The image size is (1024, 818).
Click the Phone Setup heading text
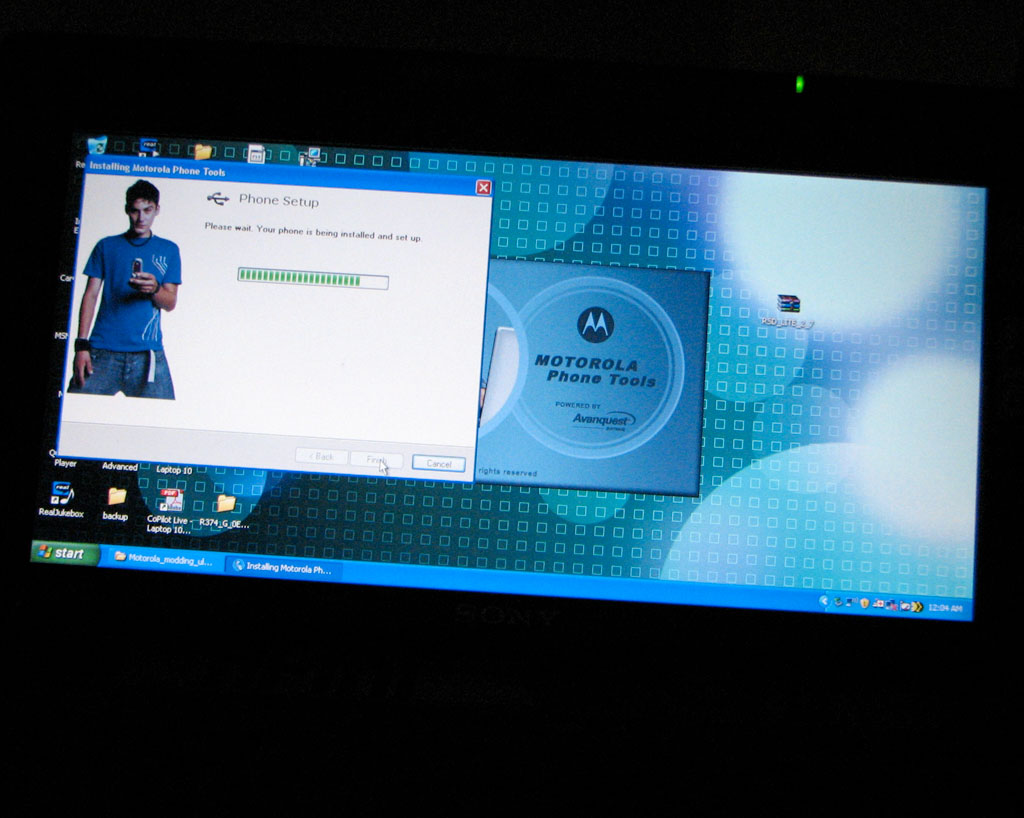(x=279, y=200)
